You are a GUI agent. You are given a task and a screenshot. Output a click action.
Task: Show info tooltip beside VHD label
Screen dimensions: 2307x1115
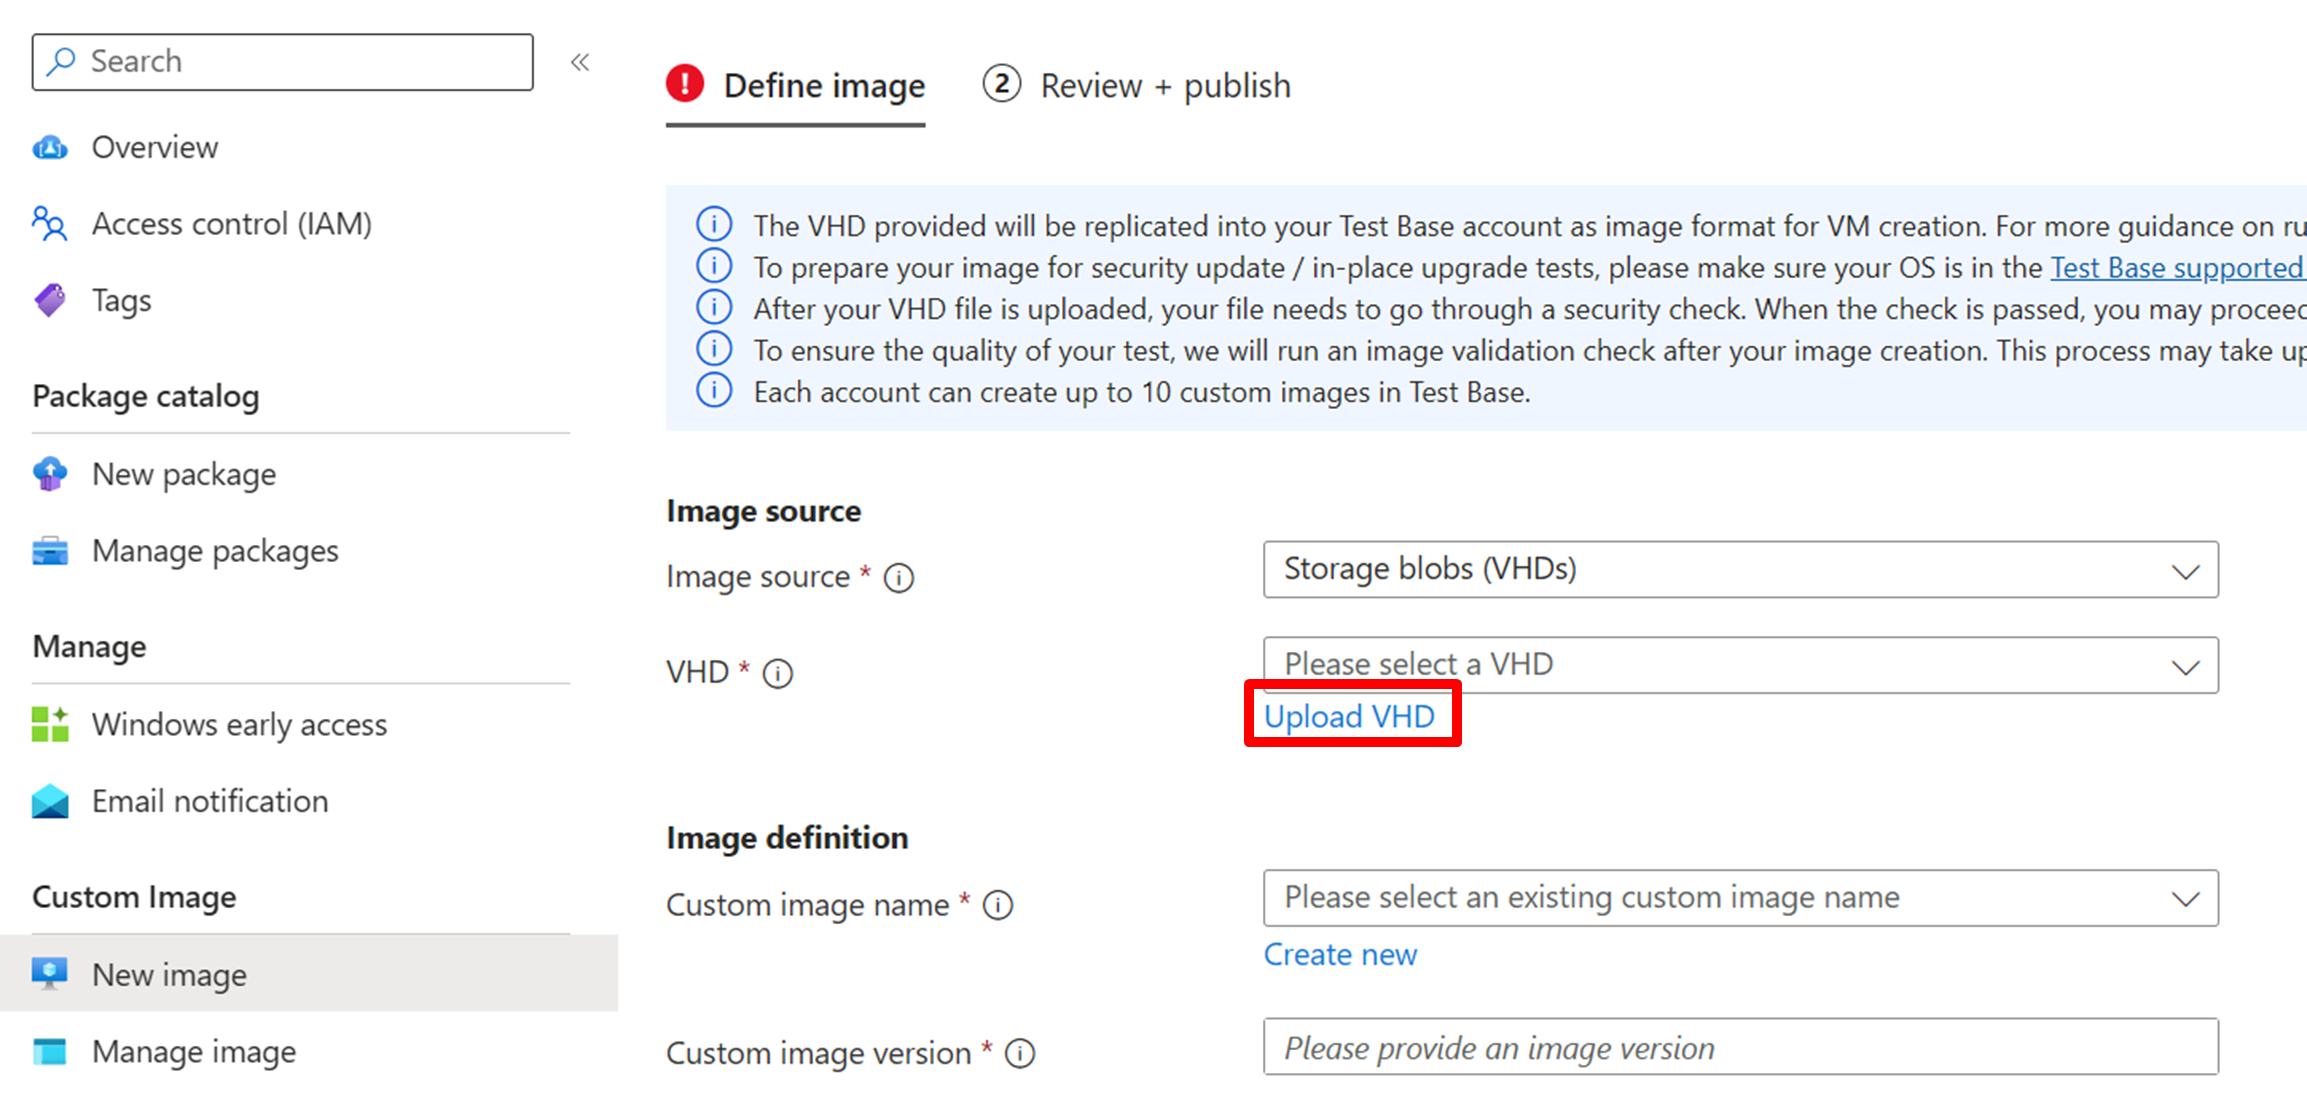[x=778, y=674]
